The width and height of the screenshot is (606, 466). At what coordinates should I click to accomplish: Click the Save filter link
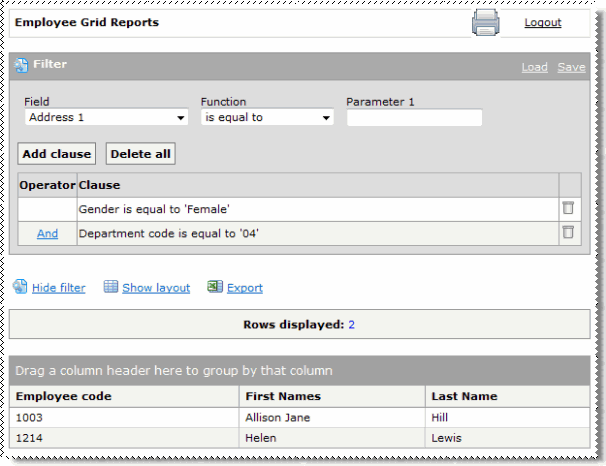(x=571, y=67)
